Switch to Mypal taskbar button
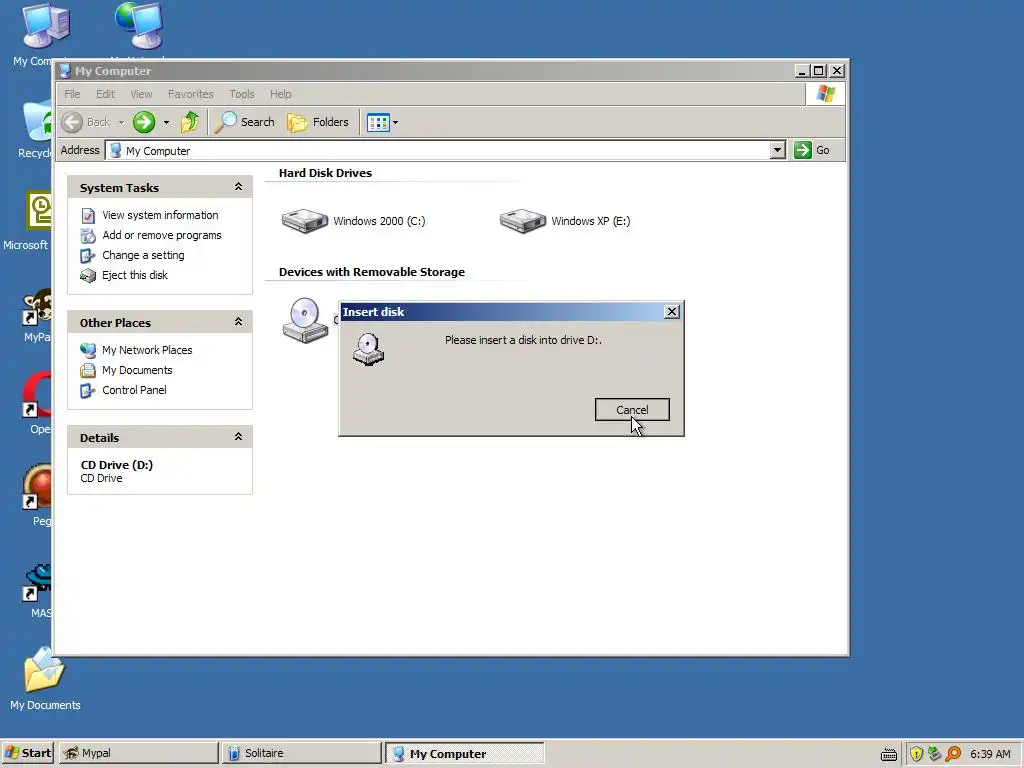1024x768 pixels. (x=138, y=753)
